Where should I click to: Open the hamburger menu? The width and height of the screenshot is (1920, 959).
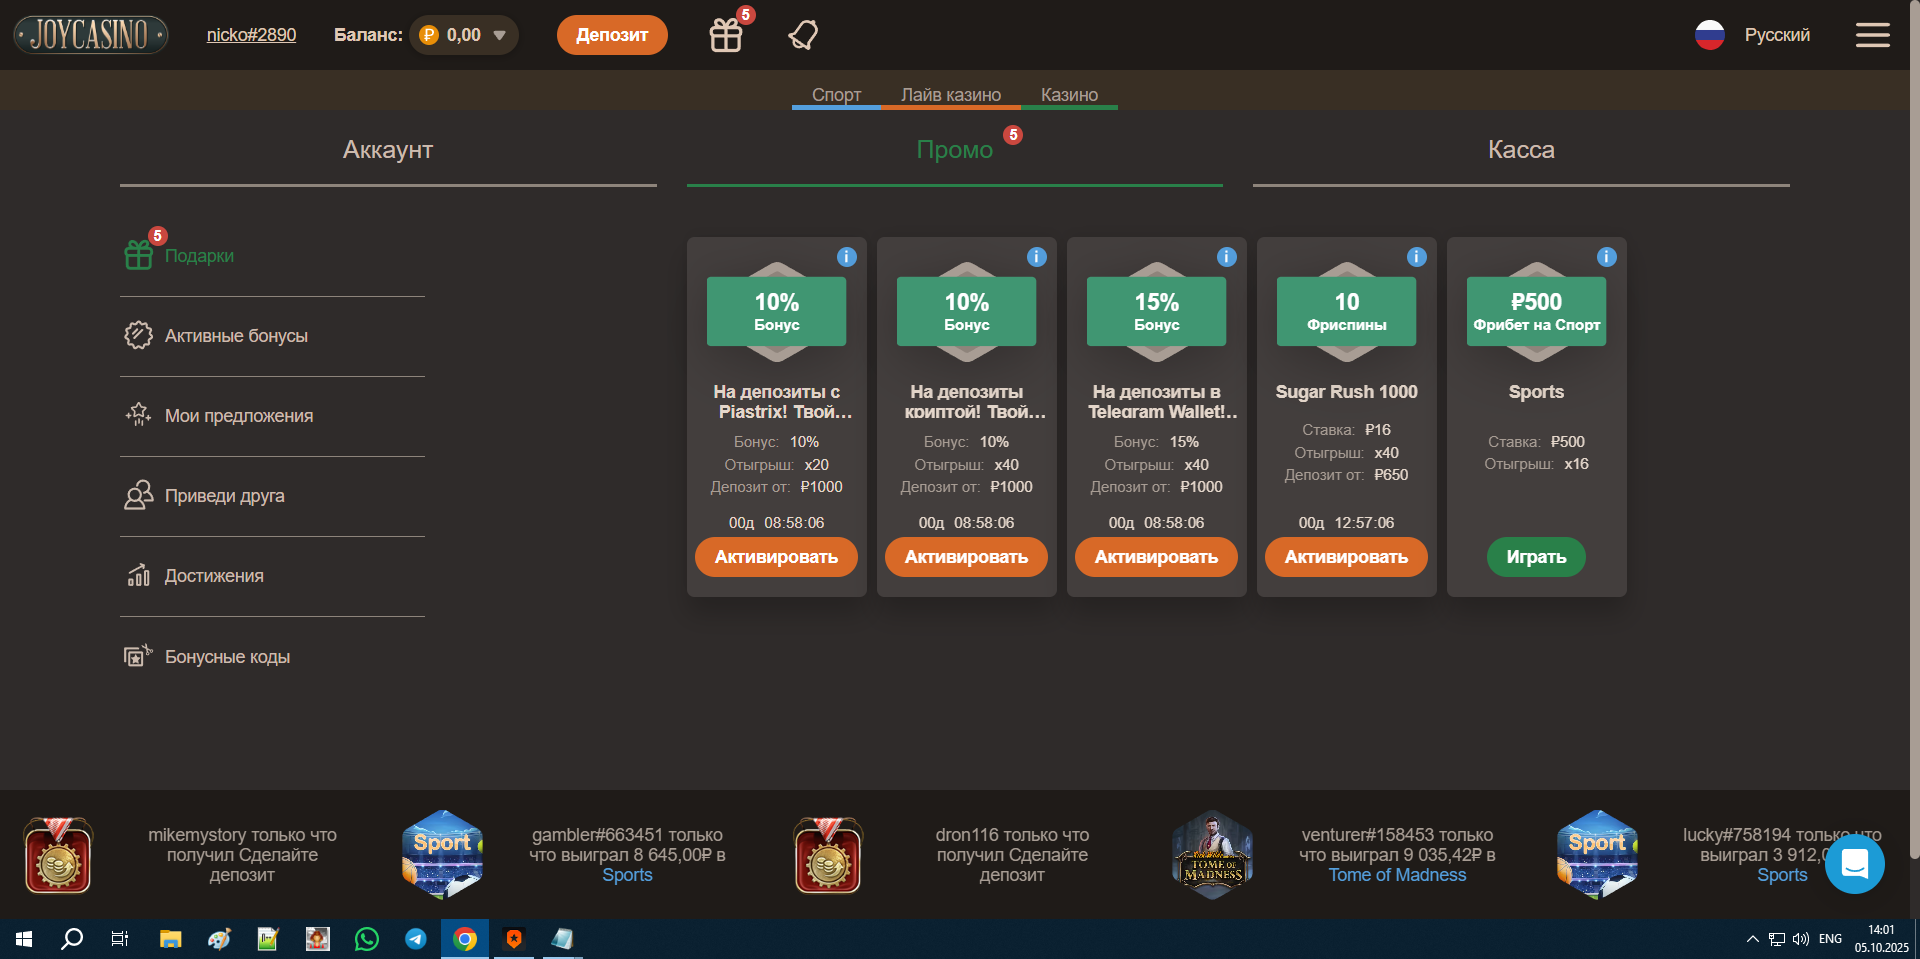(1872, 36)
